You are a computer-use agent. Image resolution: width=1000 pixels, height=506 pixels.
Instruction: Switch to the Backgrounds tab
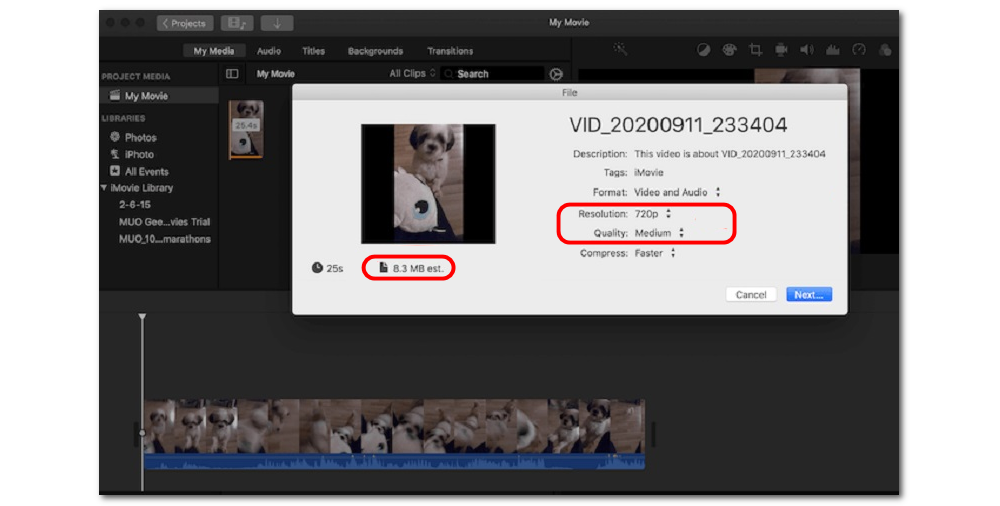(375, 51)
